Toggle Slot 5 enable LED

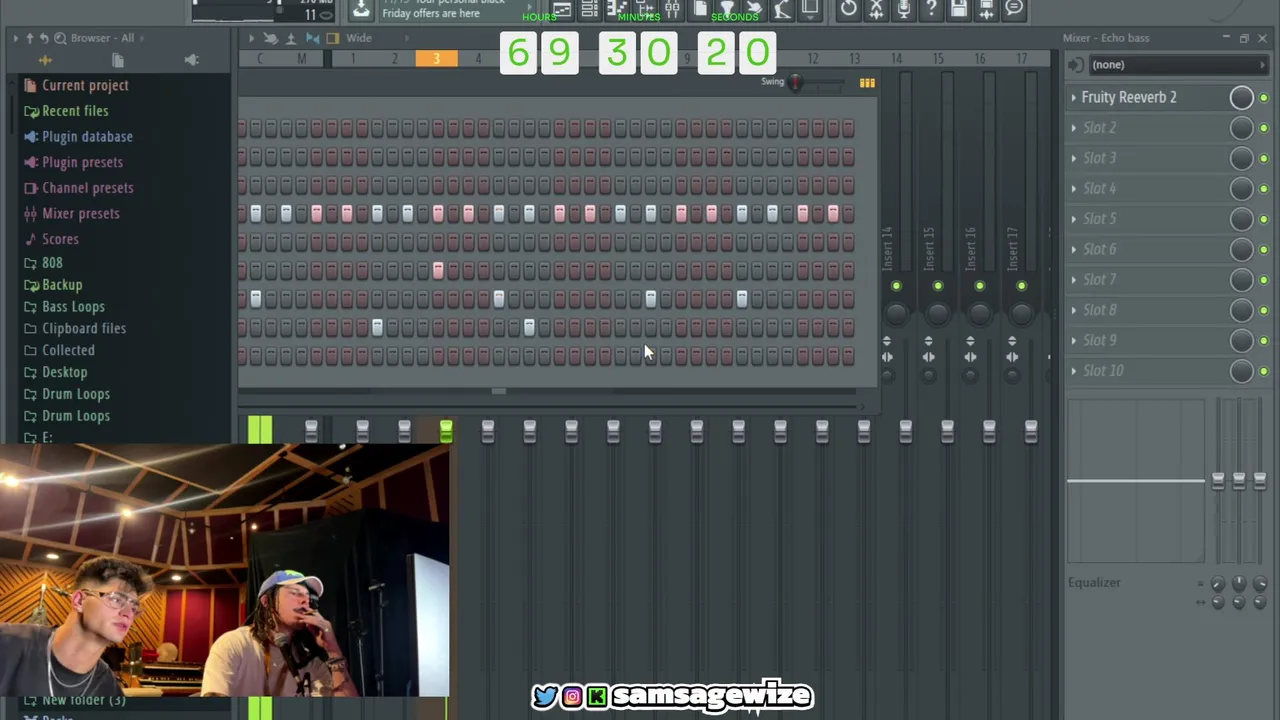click(1264, 219)
